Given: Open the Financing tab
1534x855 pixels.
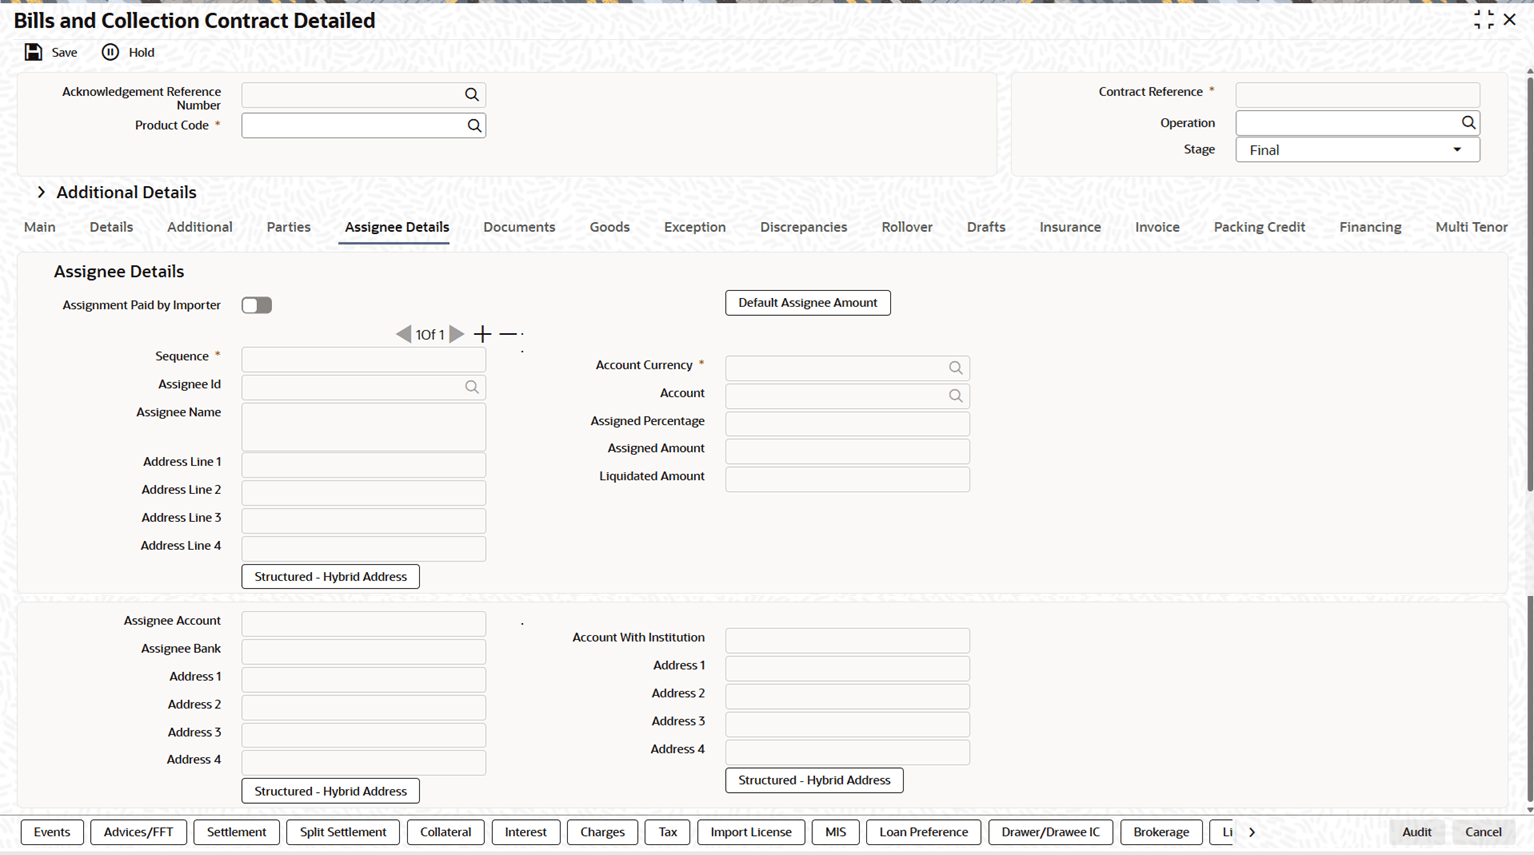Looking at the screenshot, I should click(1371, 227).
